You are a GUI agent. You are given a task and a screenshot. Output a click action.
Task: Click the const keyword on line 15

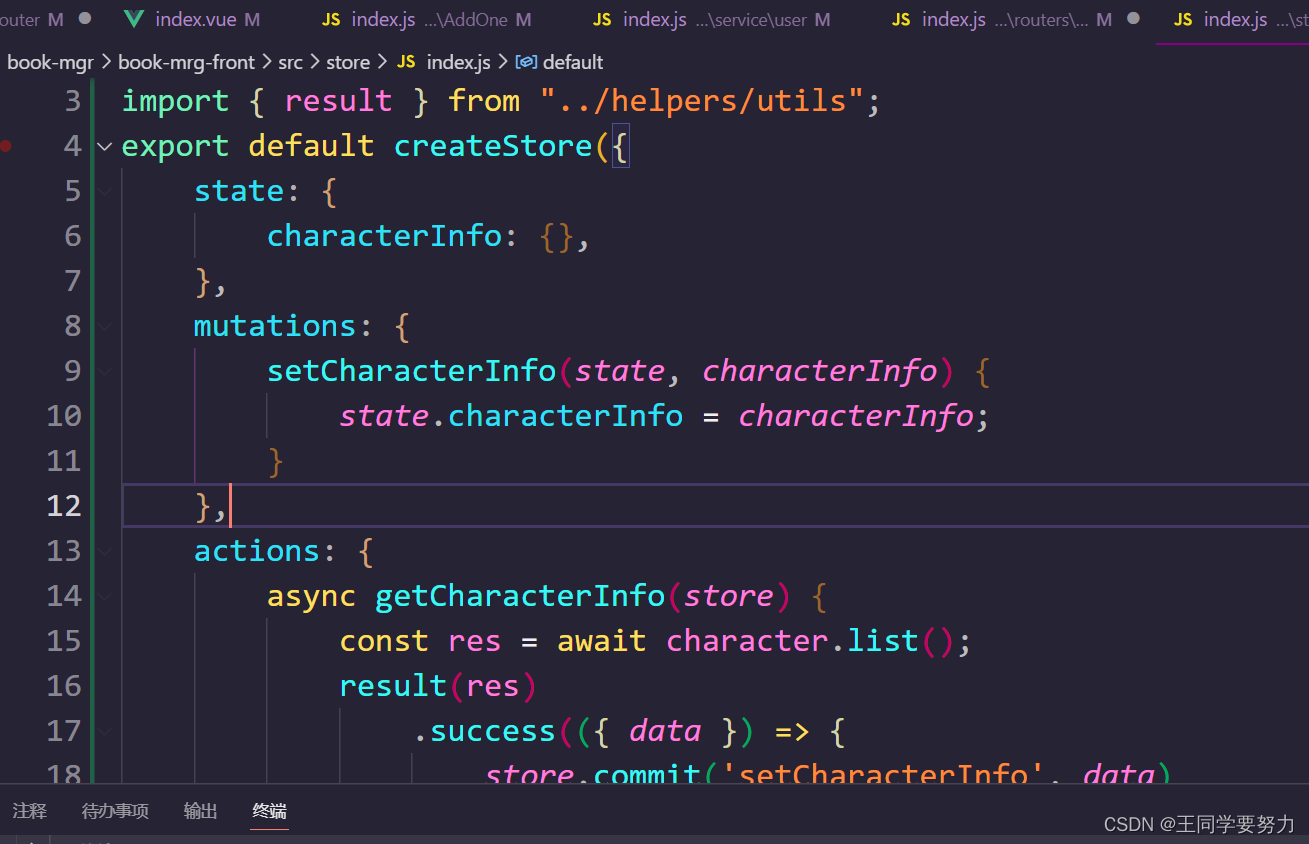coord(384,641)
